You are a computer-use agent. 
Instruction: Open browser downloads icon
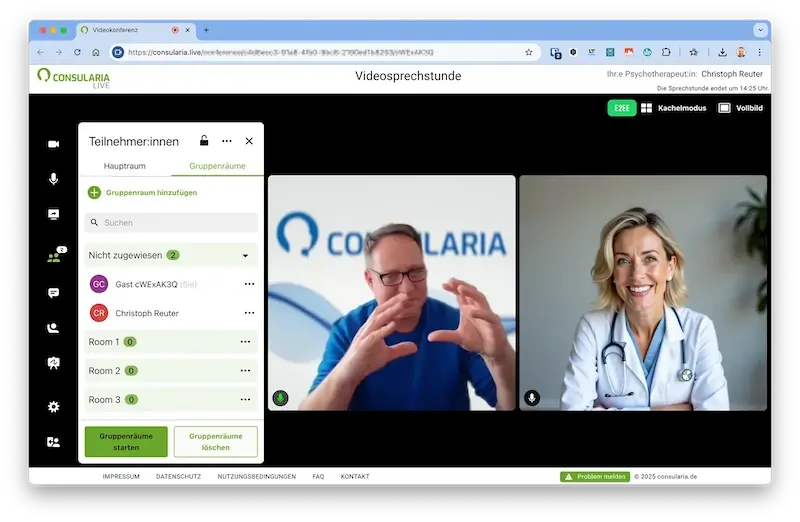[722, 52]
